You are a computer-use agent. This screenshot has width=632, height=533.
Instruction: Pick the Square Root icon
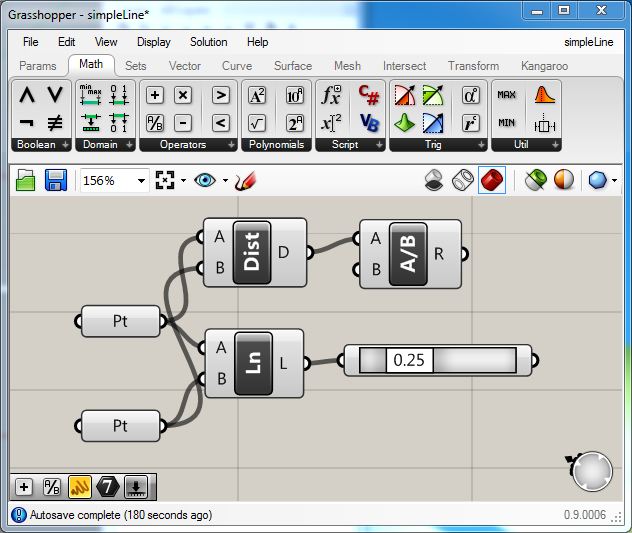point(257,123)
